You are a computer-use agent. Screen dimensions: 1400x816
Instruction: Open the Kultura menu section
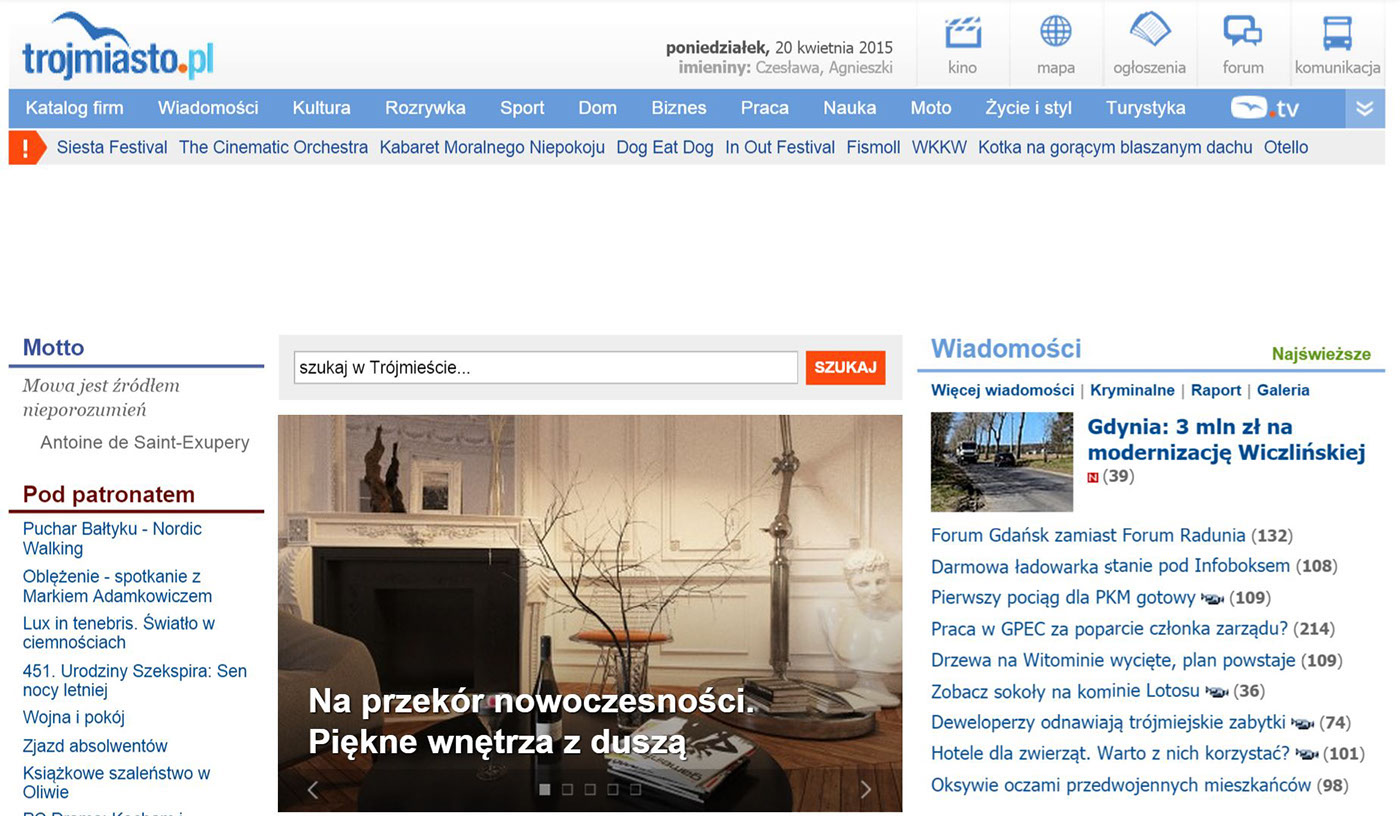pos(321,108)
